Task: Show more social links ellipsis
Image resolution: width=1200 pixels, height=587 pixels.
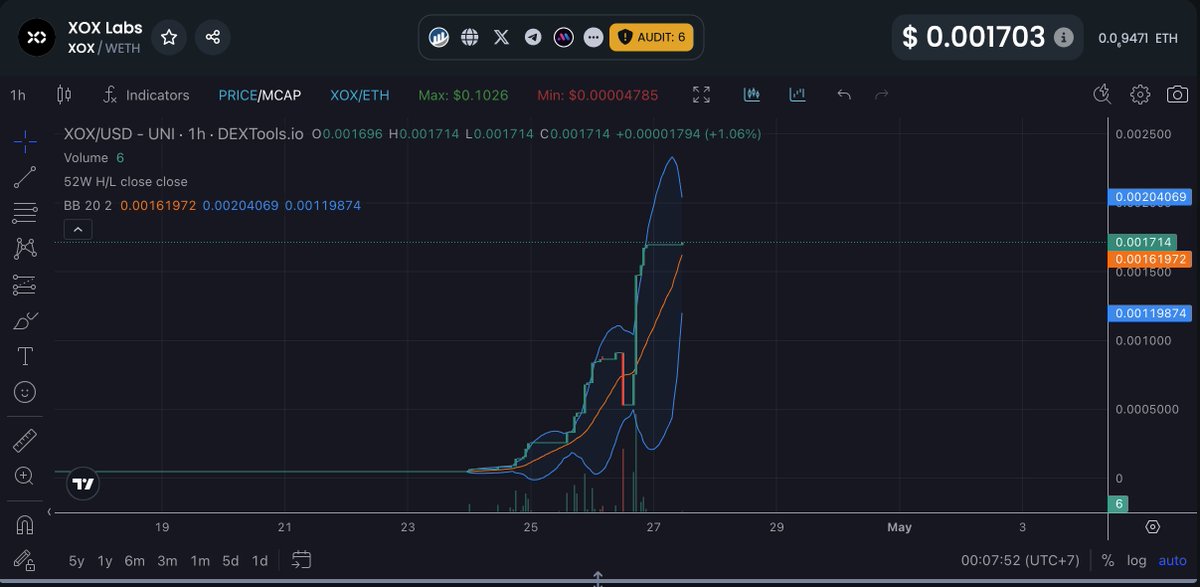Action: [594, 38]
